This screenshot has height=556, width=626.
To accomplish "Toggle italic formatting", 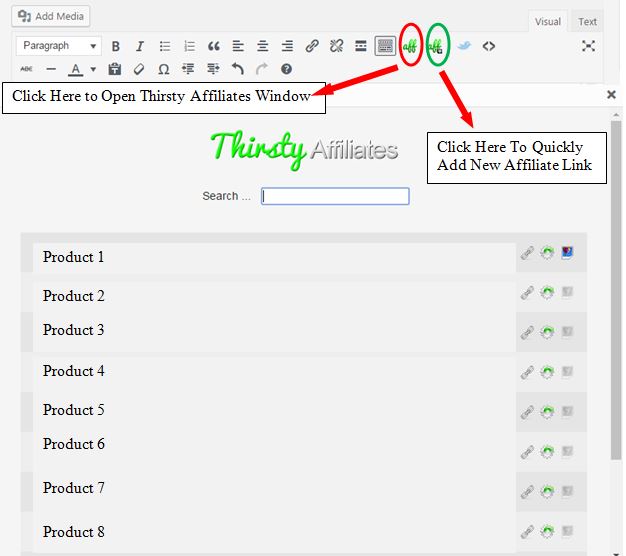I will tap(139, 46).
